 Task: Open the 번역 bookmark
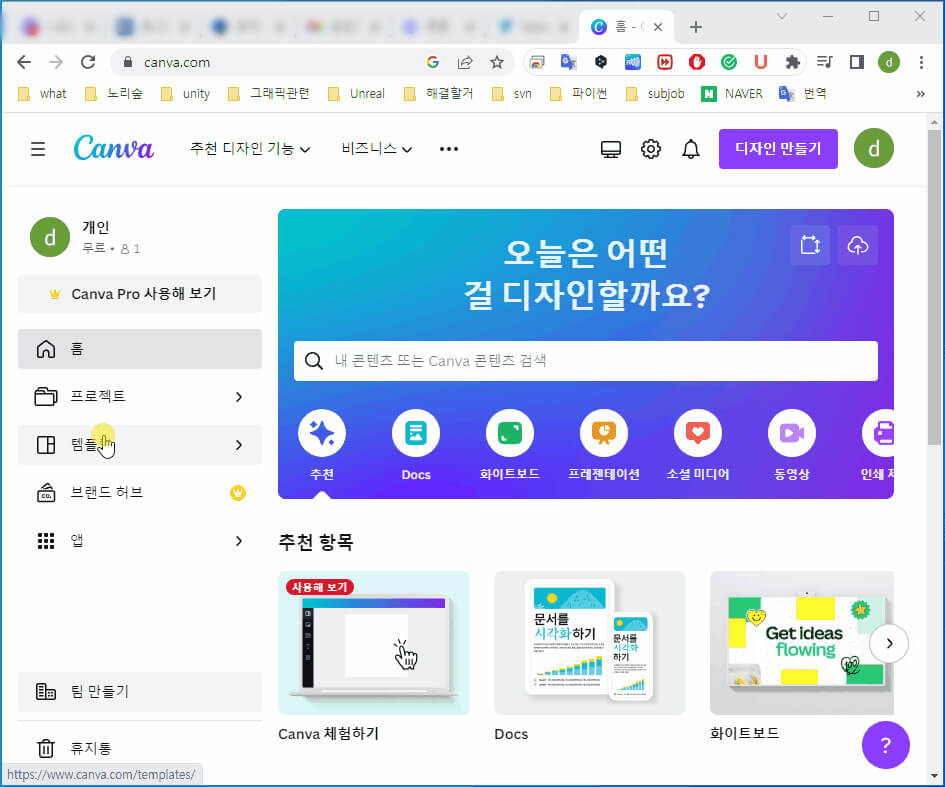click(803, 93)
